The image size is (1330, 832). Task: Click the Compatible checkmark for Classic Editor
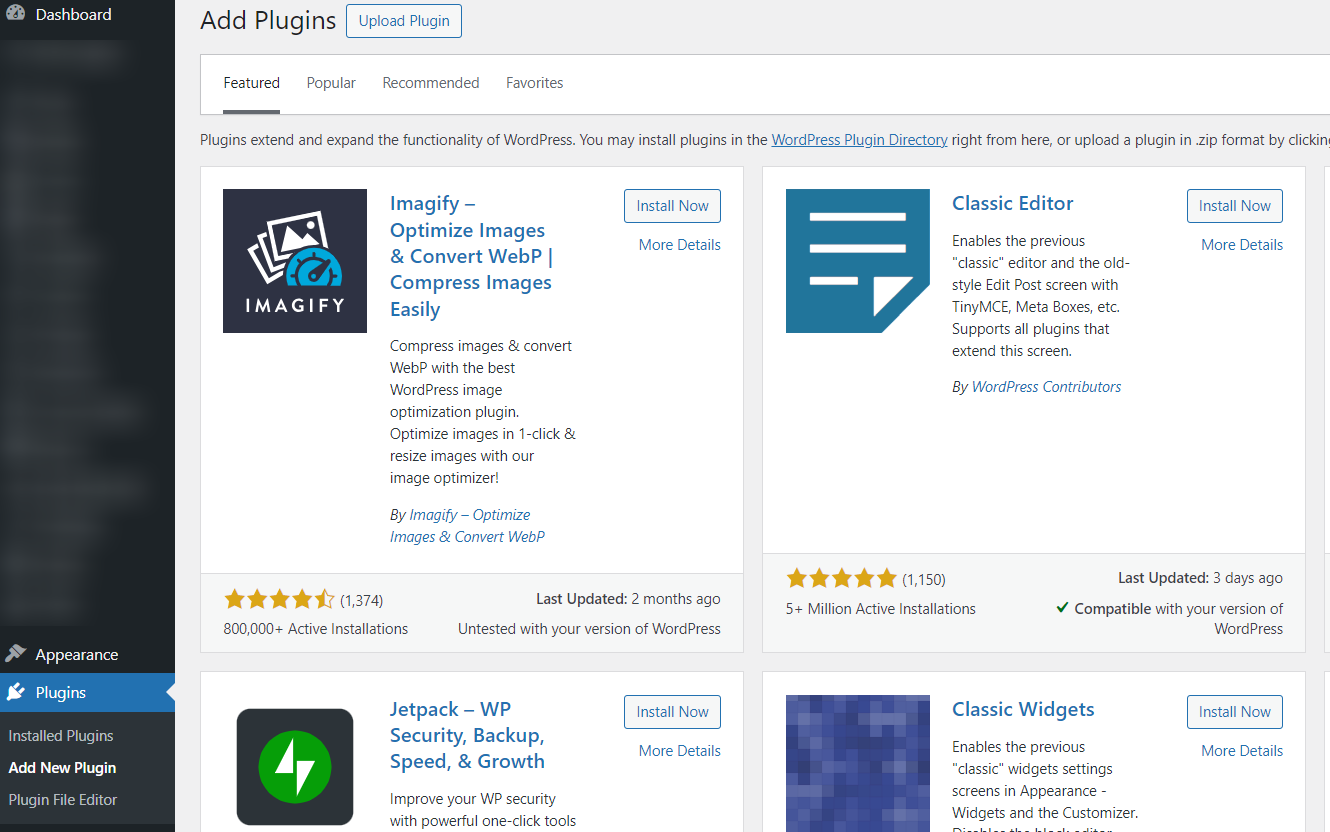tap(1062, 608)
